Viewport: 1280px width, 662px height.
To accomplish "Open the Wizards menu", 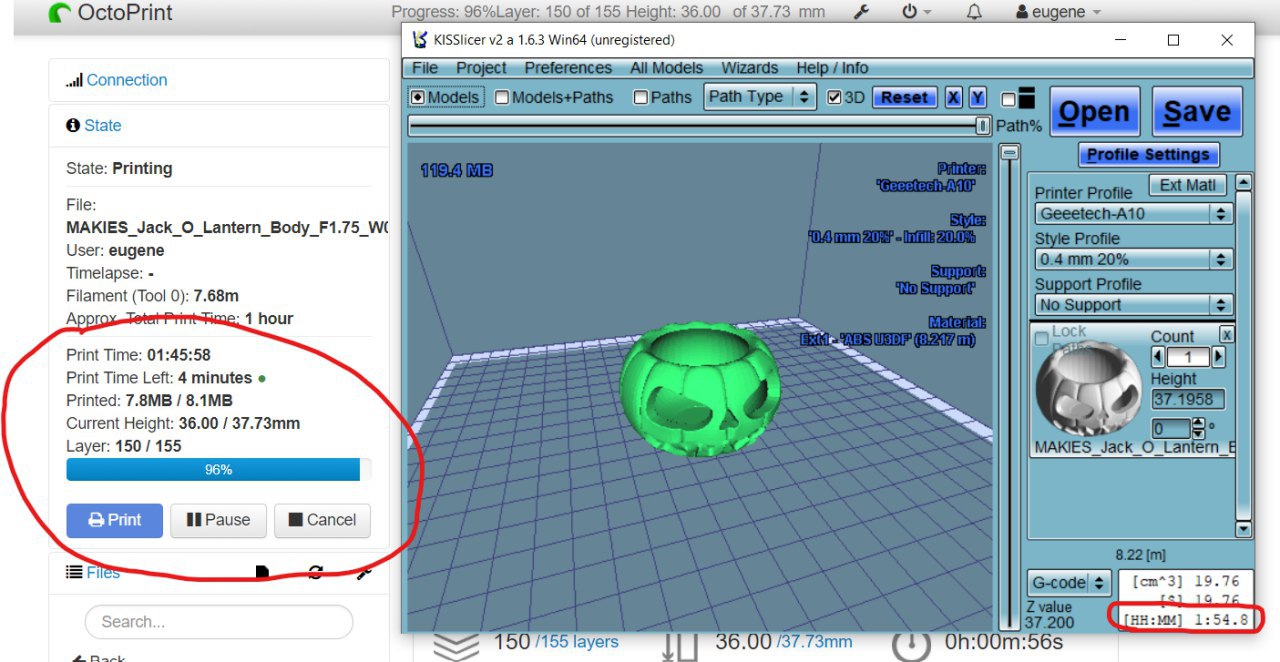I will coord(749,68).
